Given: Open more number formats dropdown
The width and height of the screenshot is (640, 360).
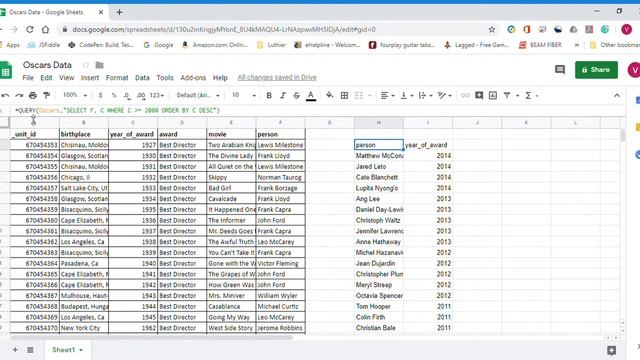Looking at the screenshot, I should tap(157, 96).
